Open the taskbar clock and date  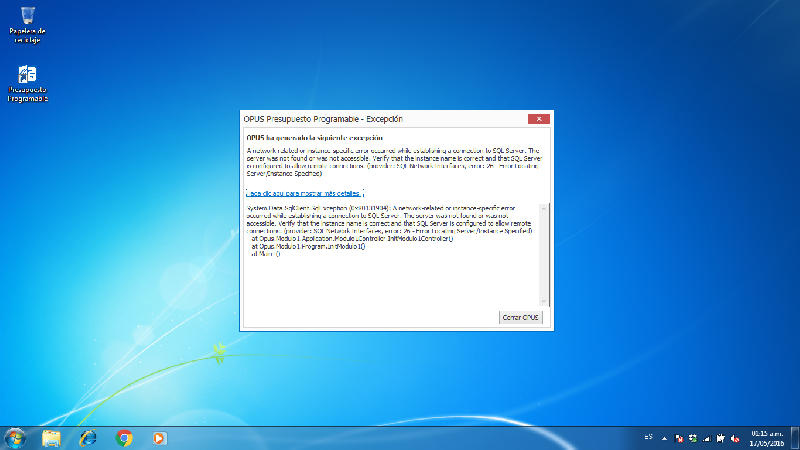(765, 438)
